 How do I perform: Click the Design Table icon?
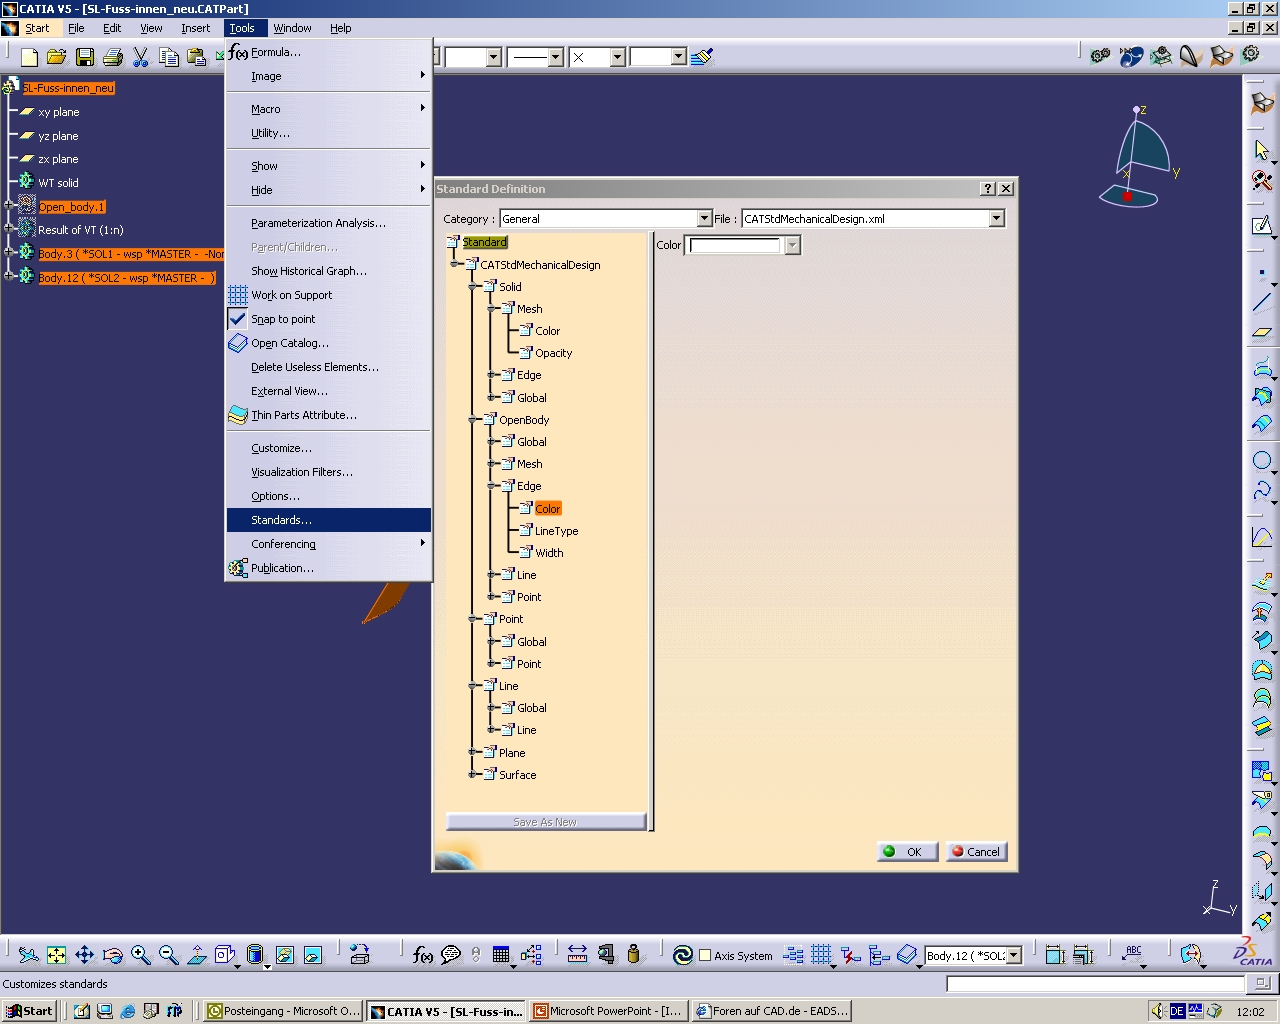click(502, 955)
